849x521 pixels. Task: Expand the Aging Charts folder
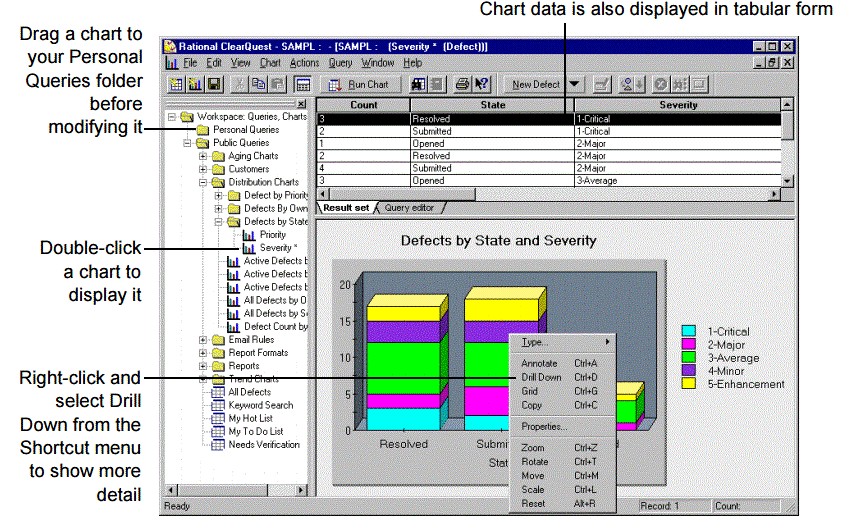[x=204, y=156]
